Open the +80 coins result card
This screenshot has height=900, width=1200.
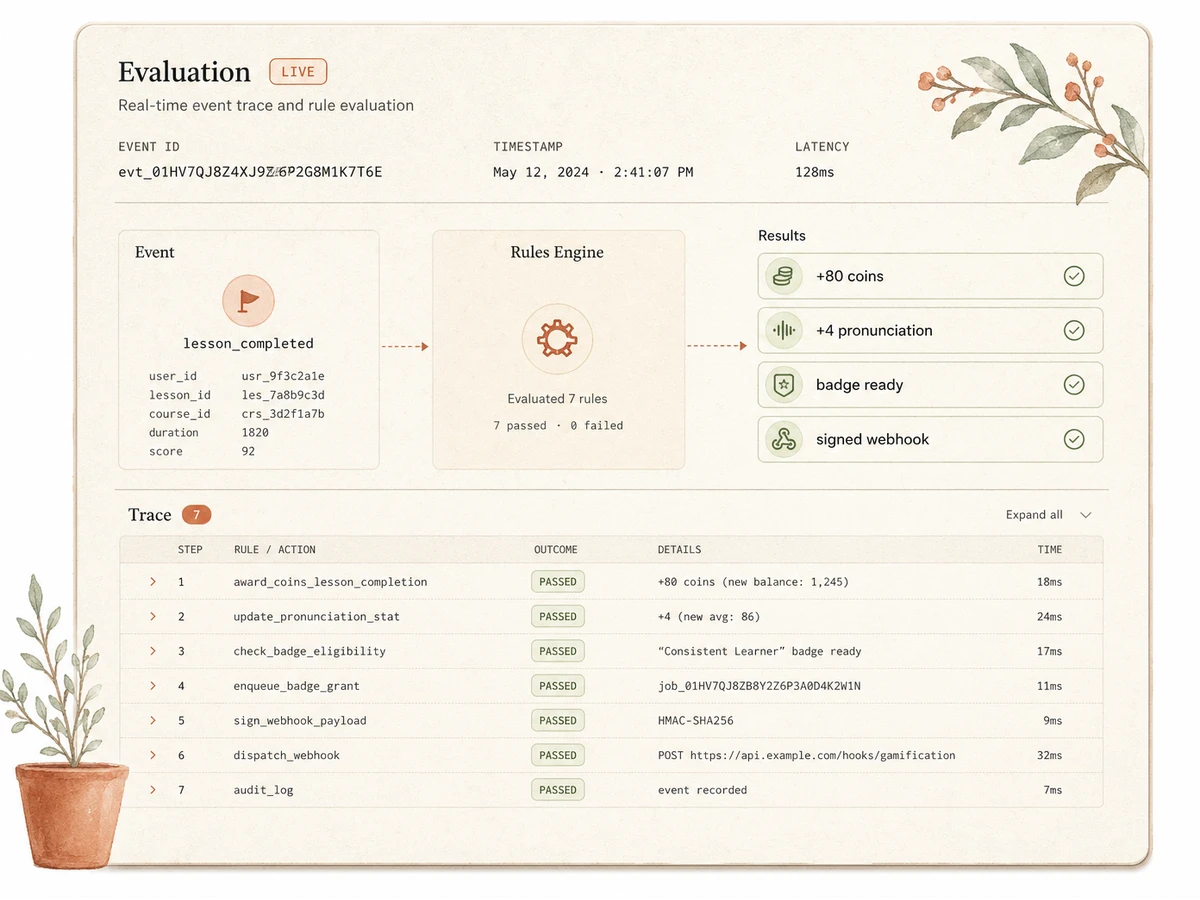pos(930,276)
